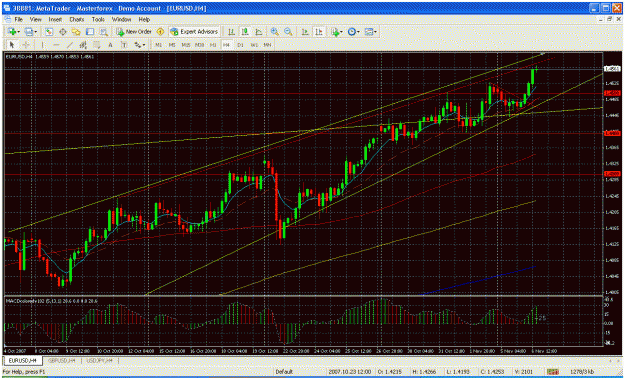Open the Strategy Tester icon
The height and width of the screenshot is (378, 625).
pyautogui.click(x=104, y=32)
